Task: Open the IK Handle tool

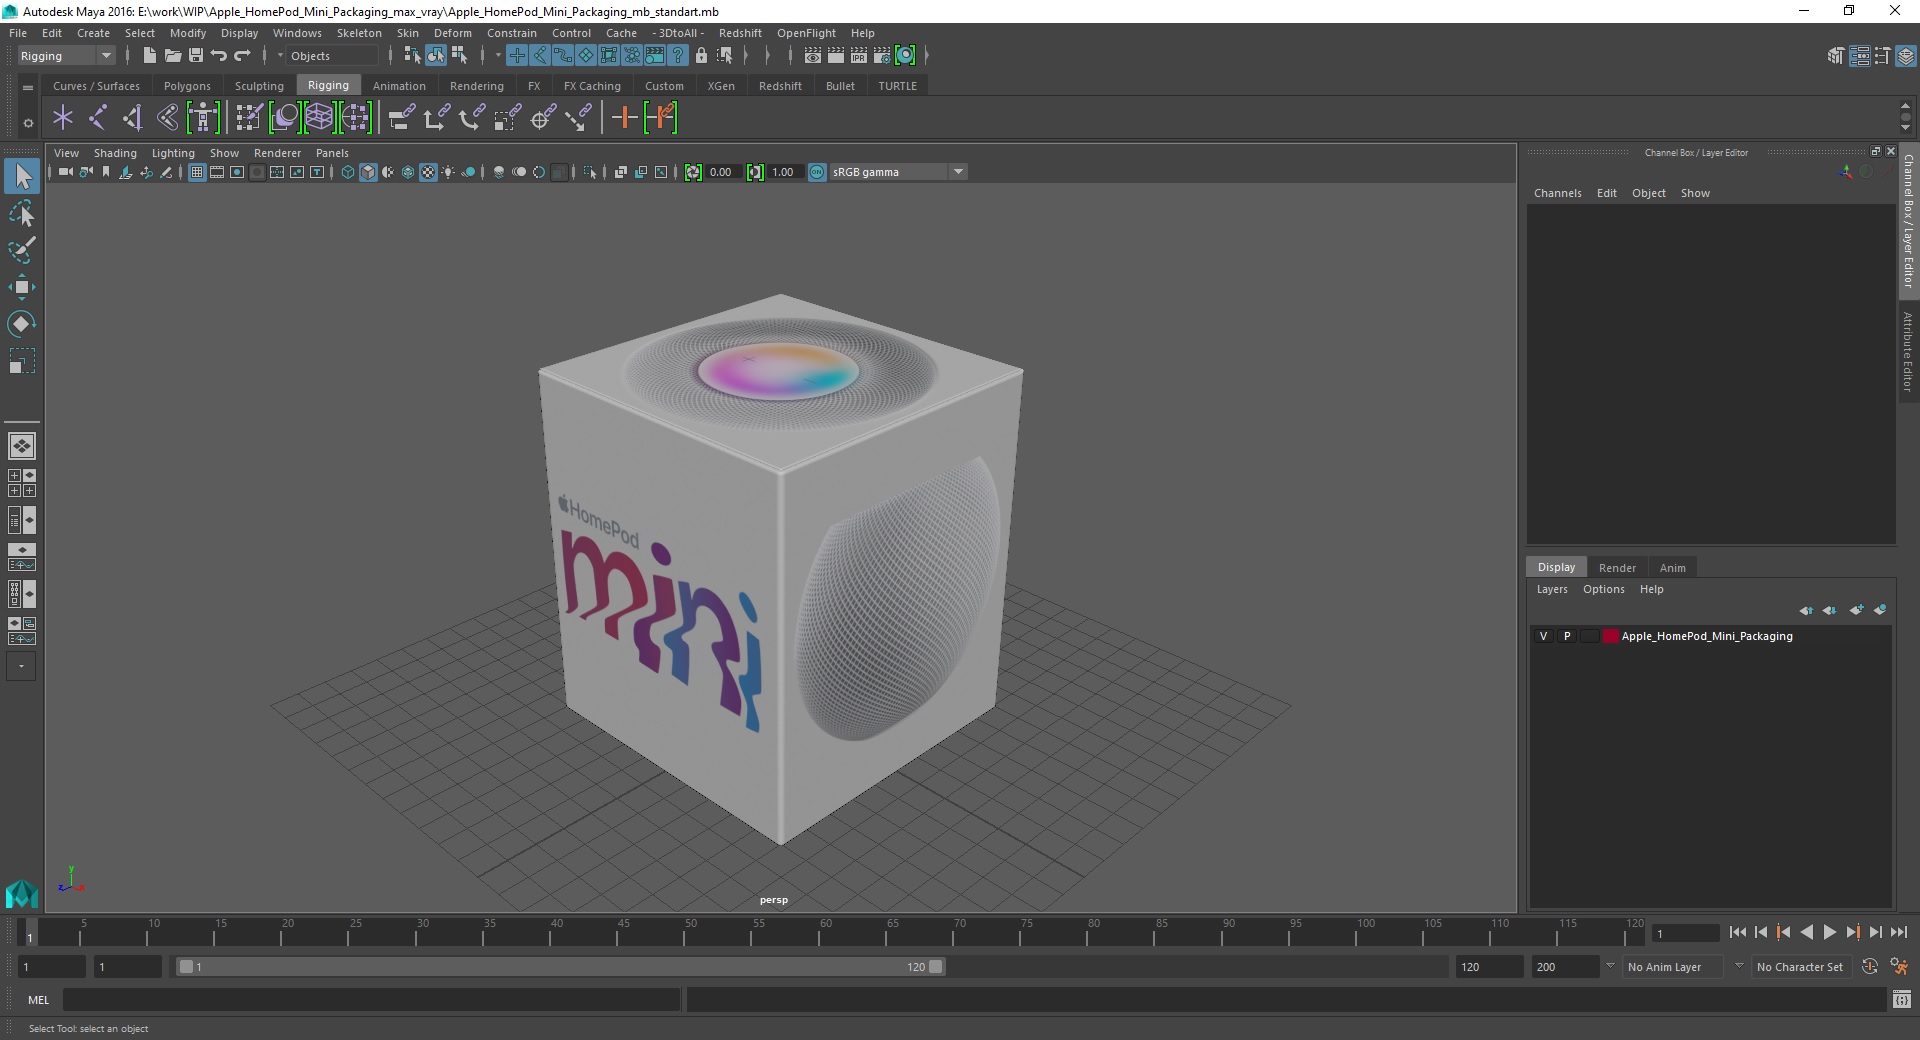Action: pos(133,118)
